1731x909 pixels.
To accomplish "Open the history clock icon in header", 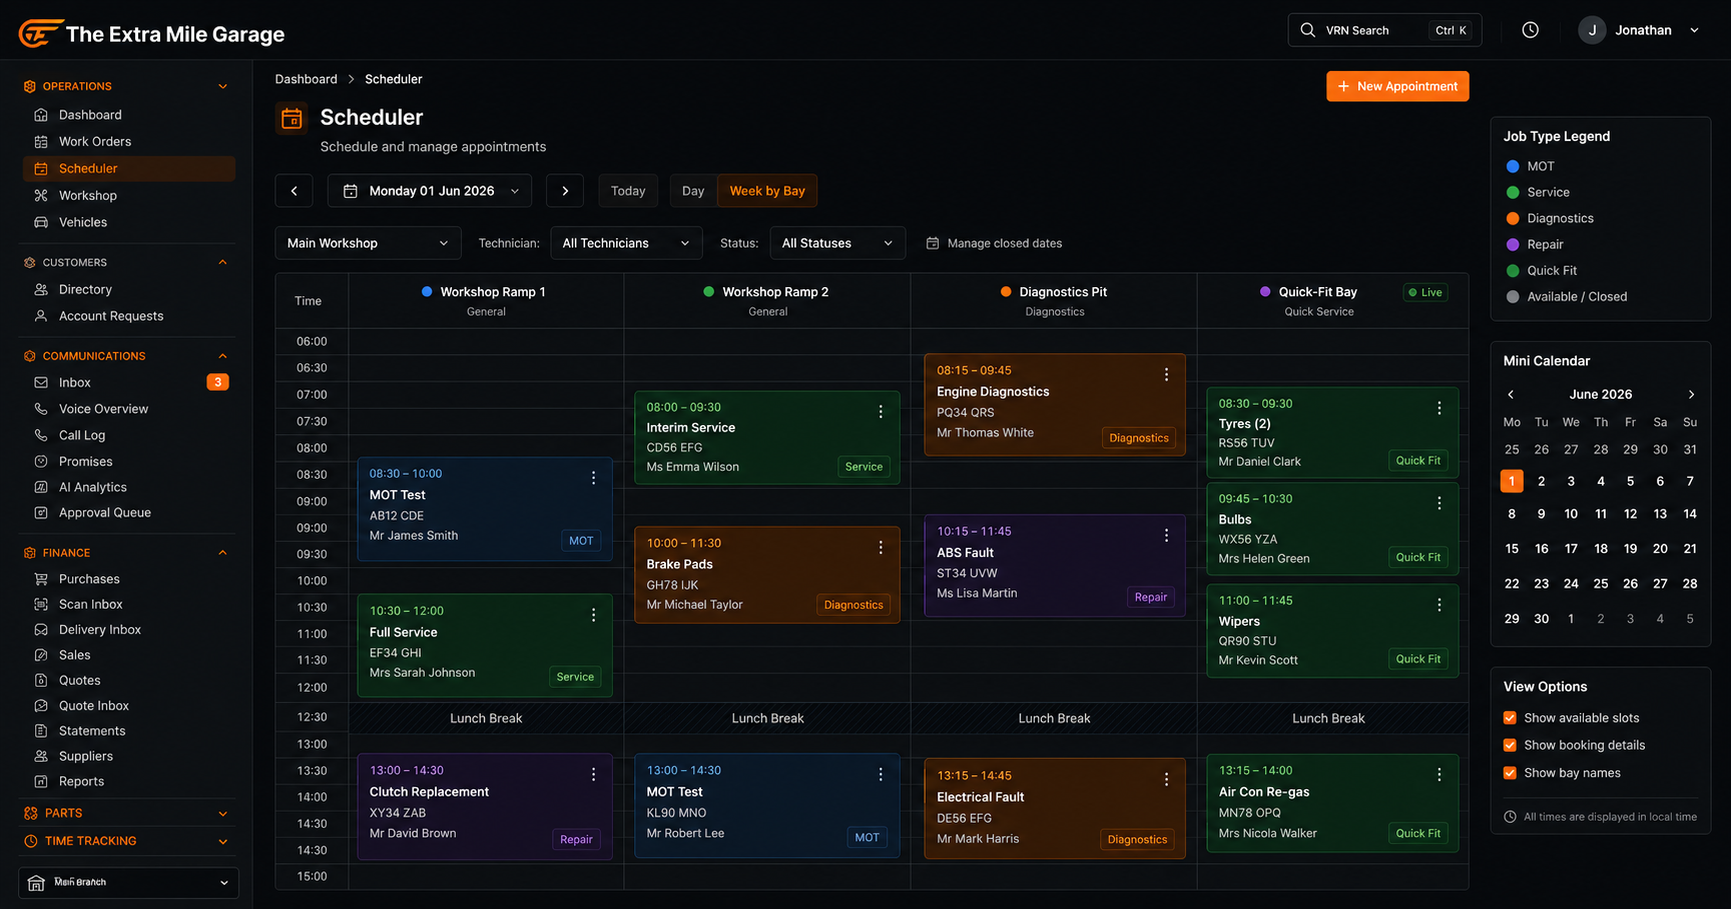I will click(1530, 30).
